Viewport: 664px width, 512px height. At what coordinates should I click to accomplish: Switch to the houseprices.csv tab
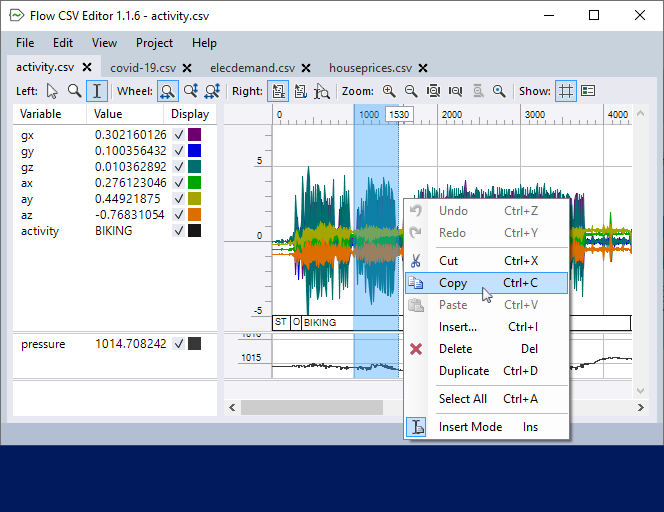(x=370, y=68)
